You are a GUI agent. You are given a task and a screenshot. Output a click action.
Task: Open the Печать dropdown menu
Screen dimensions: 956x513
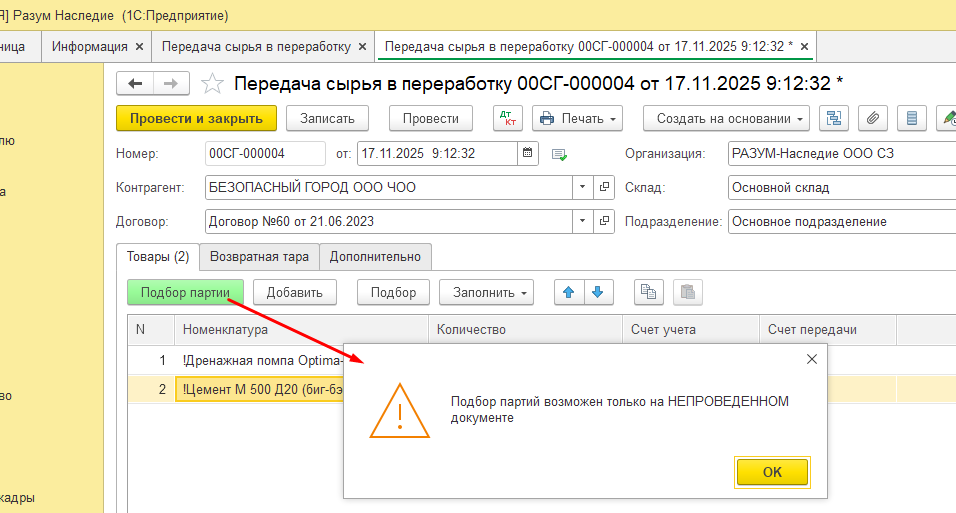[579, 118]
